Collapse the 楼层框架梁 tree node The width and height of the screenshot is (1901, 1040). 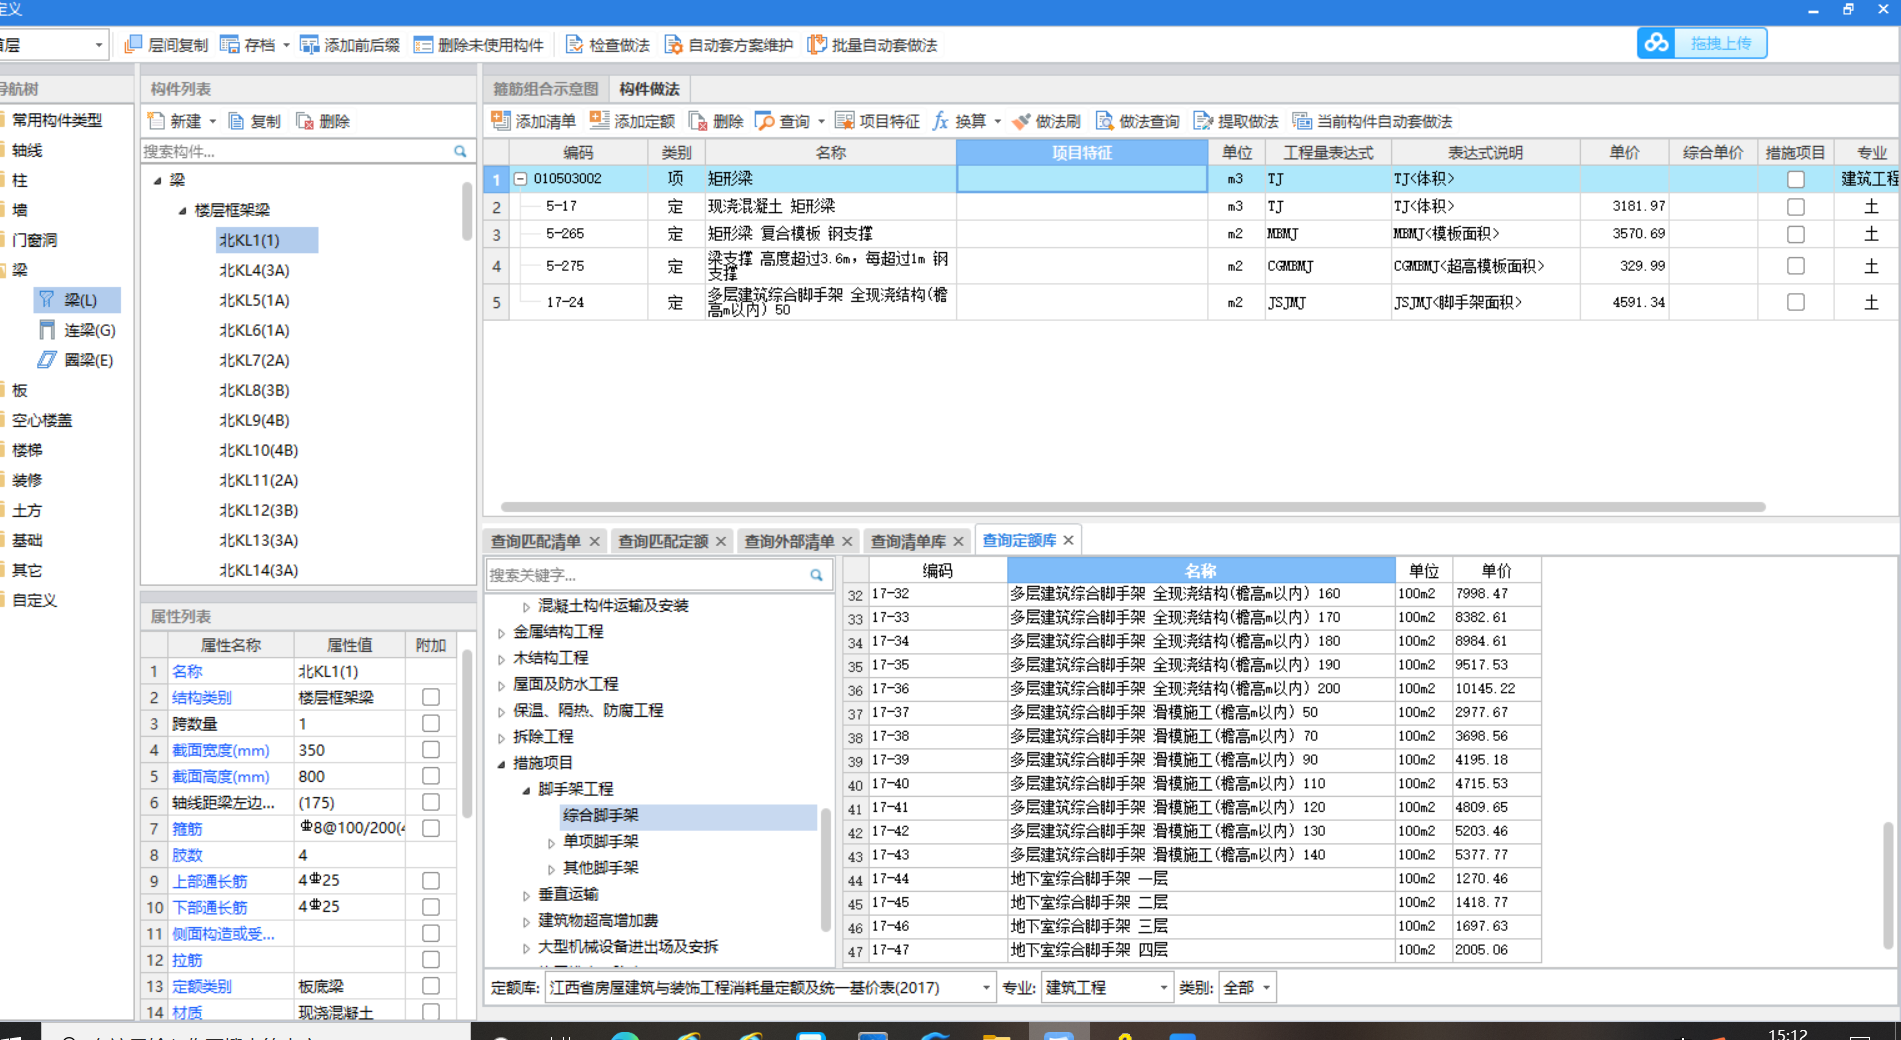(x=182, y=211)
